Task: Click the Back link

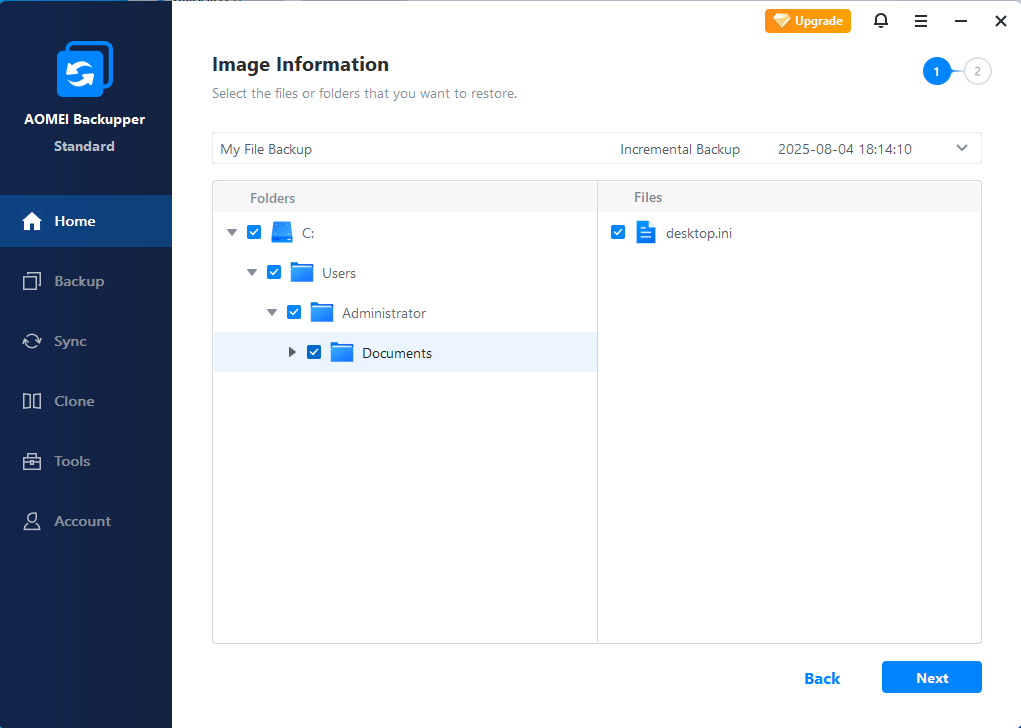Action: [x=822, y=678]
